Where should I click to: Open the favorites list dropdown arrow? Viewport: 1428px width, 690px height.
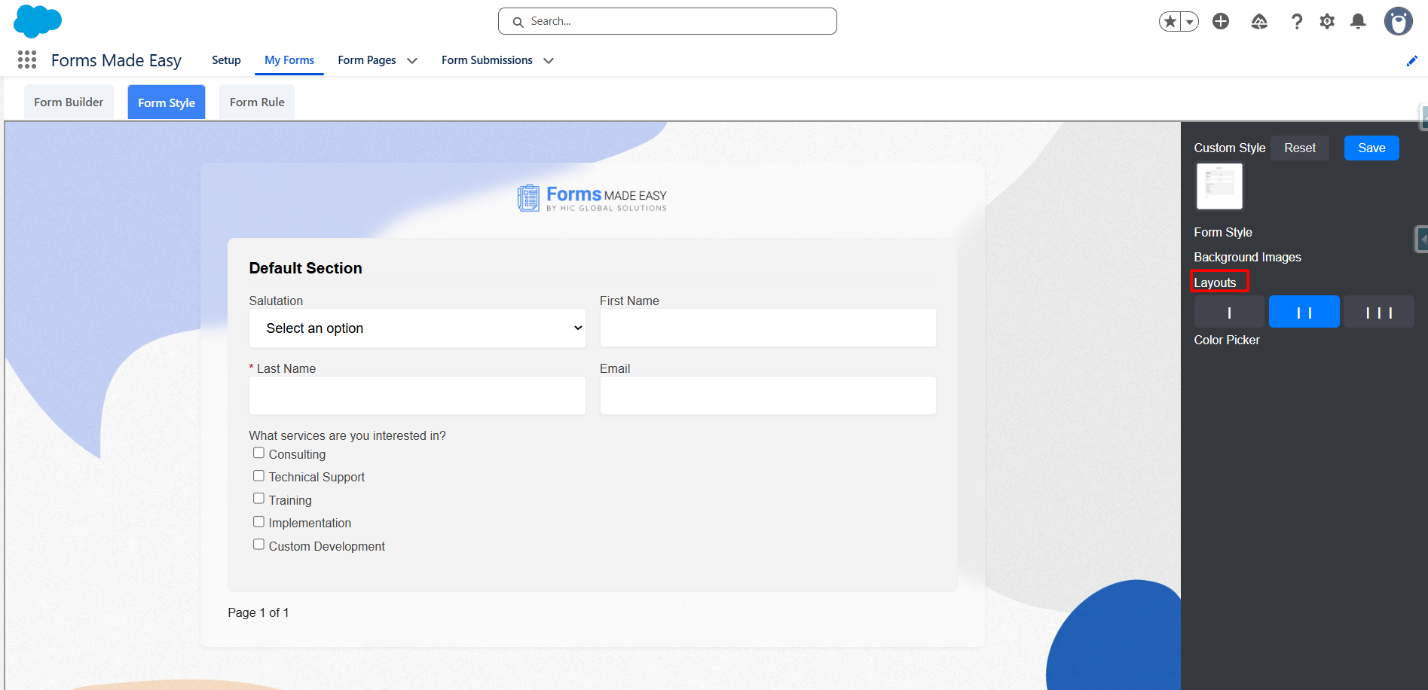click(x=1189, y=21)
